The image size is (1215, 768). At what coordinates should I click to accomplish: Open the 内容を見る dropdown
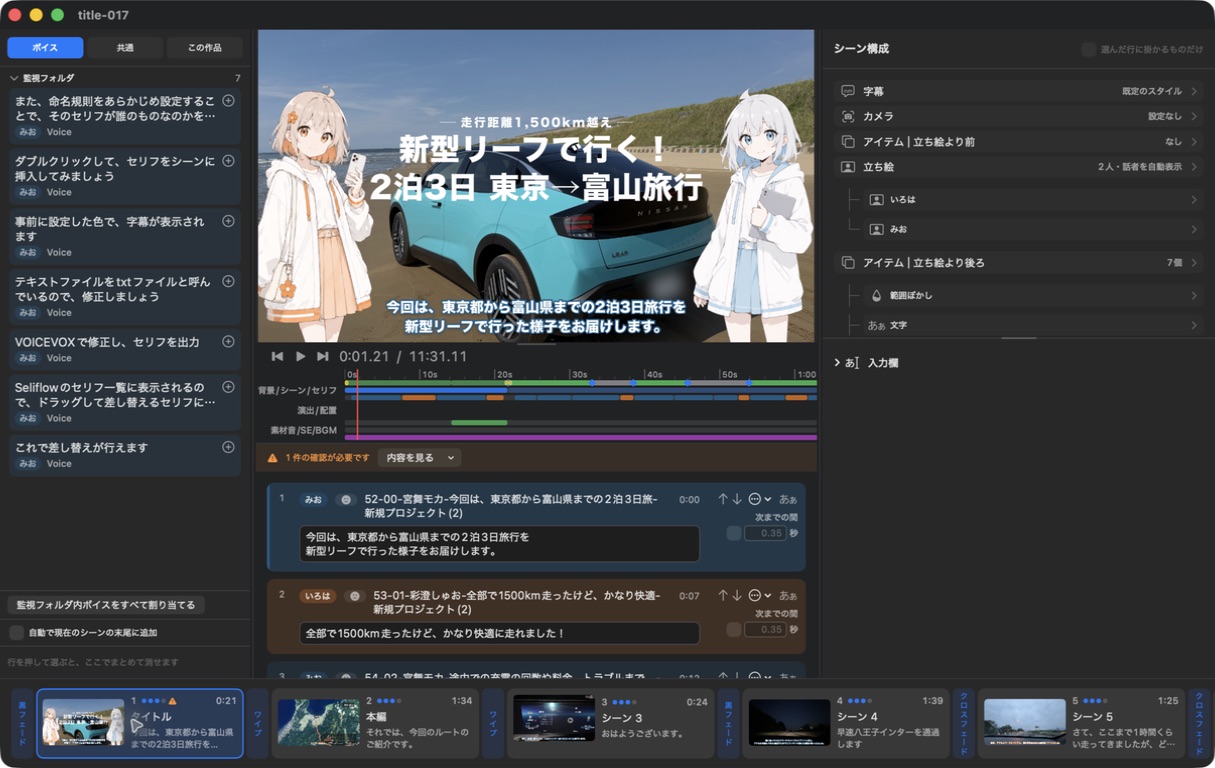[x=421, y=458]
